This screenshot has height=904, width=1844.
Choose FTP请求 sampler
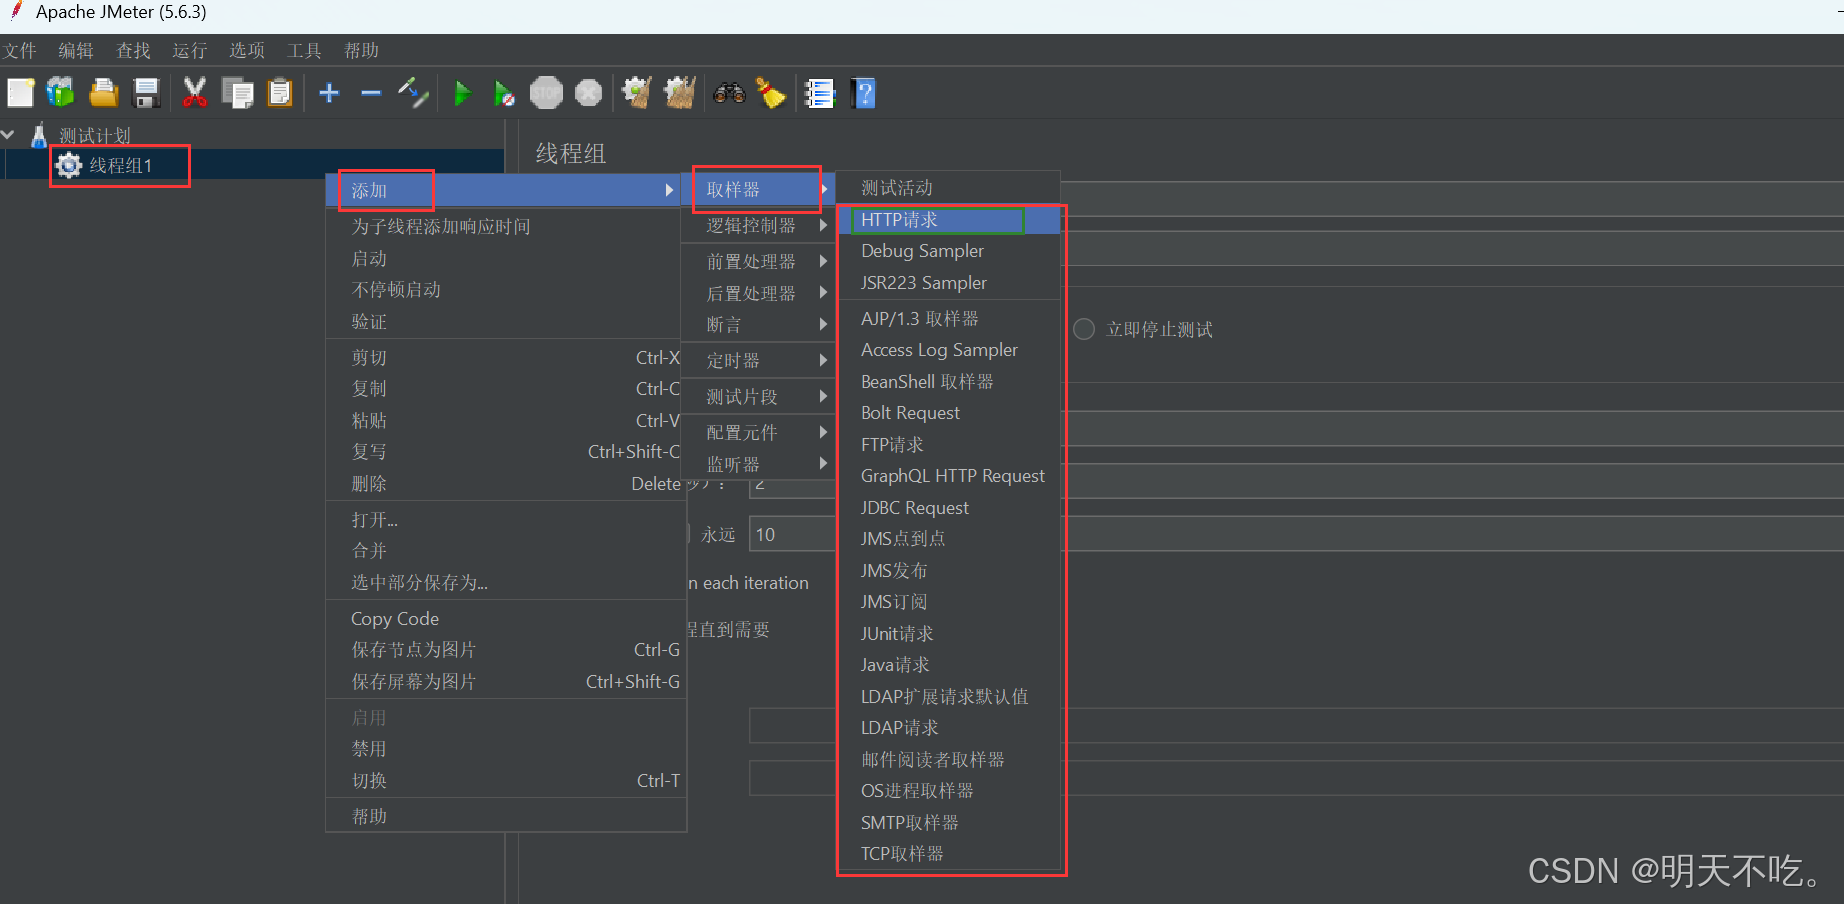pyautogui.click(x=948, y=444)
